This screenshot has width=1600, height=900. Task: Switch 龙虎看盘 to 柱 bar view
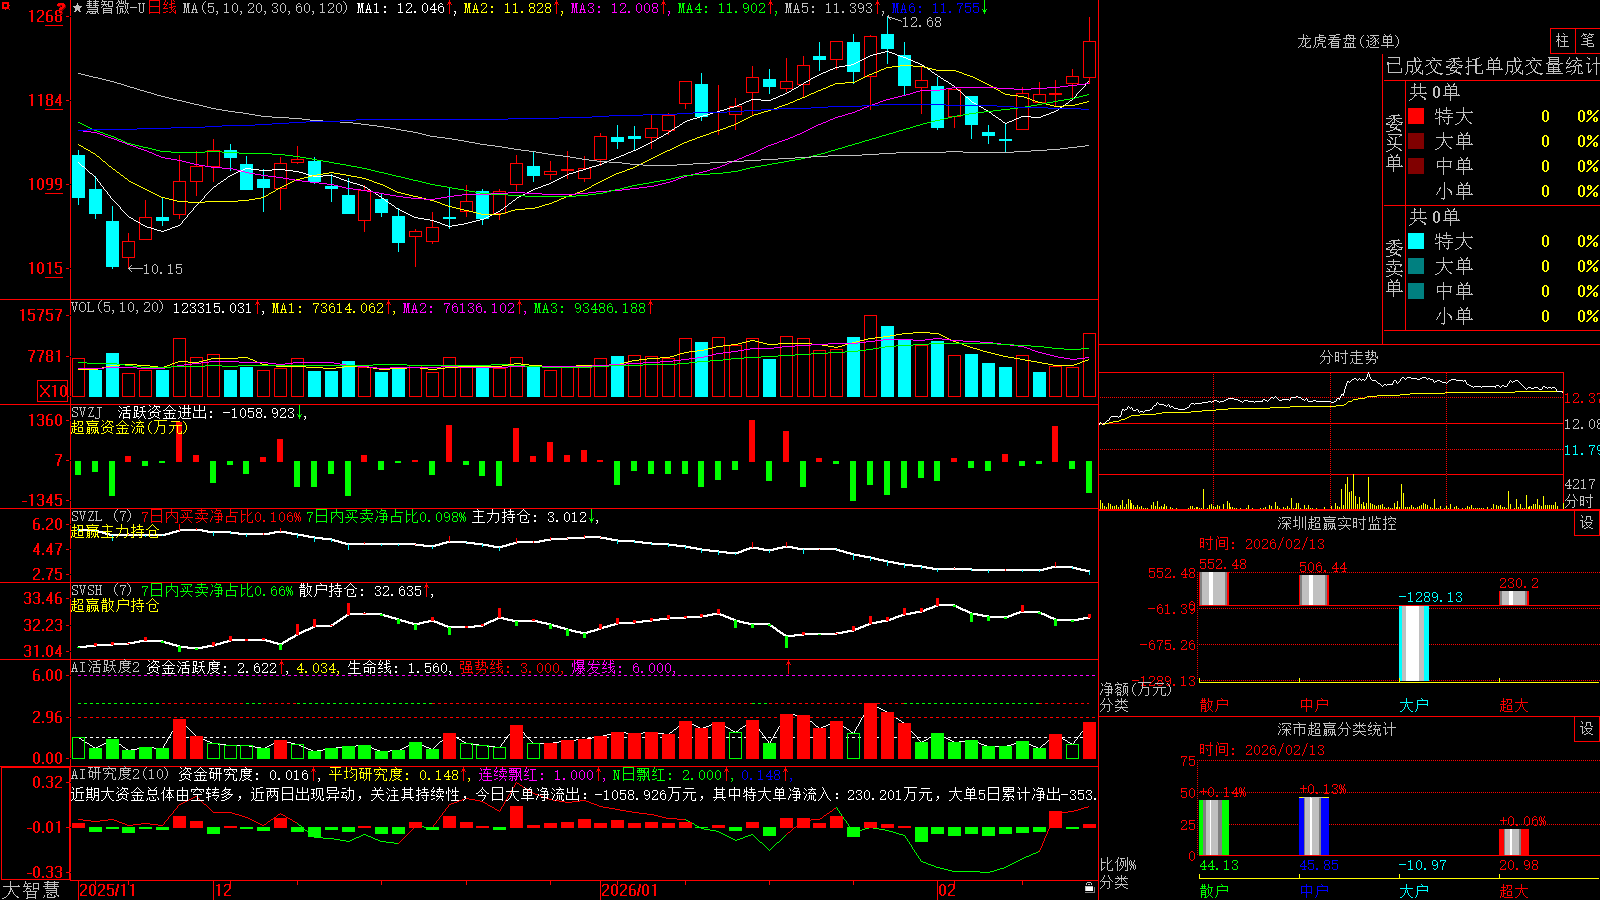[1562, 40]
